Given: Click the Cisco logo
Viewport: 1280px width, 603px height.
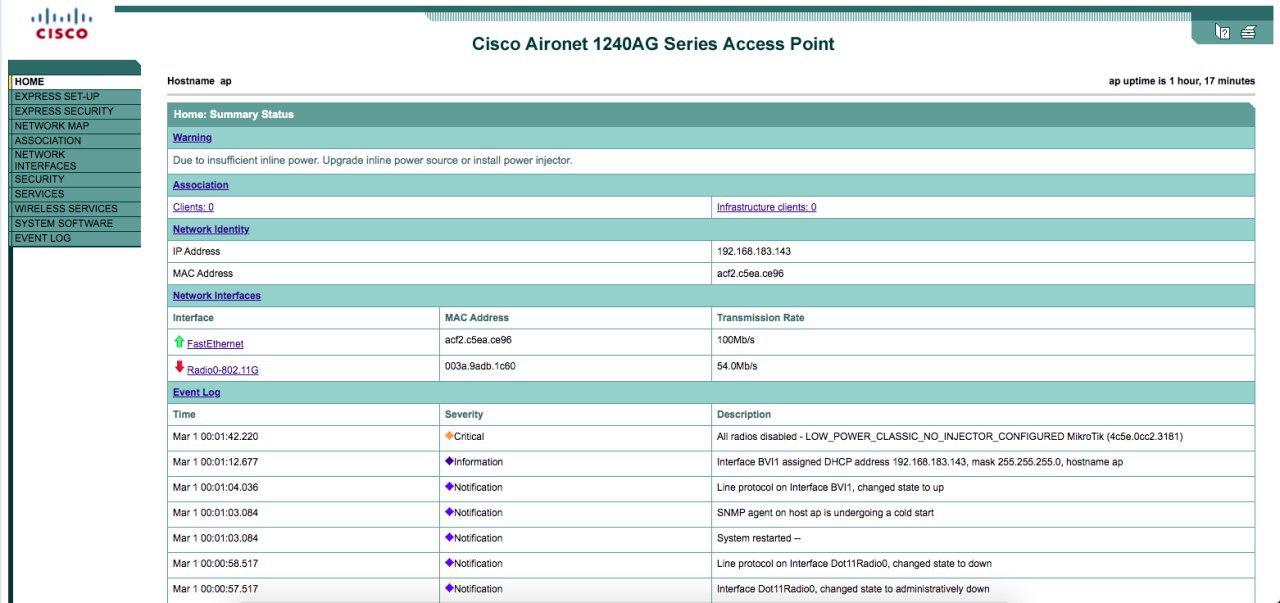Looking at the screenshot, I should pos(62,25).
